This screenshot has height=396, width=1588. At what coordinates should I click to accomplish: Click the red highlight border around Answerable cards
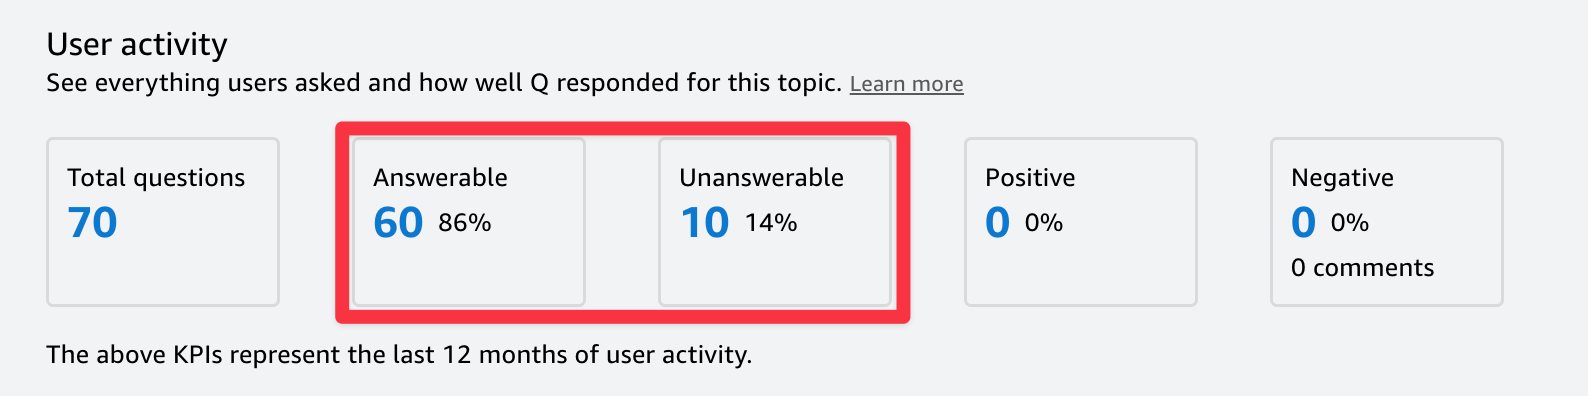coord(622,127)
